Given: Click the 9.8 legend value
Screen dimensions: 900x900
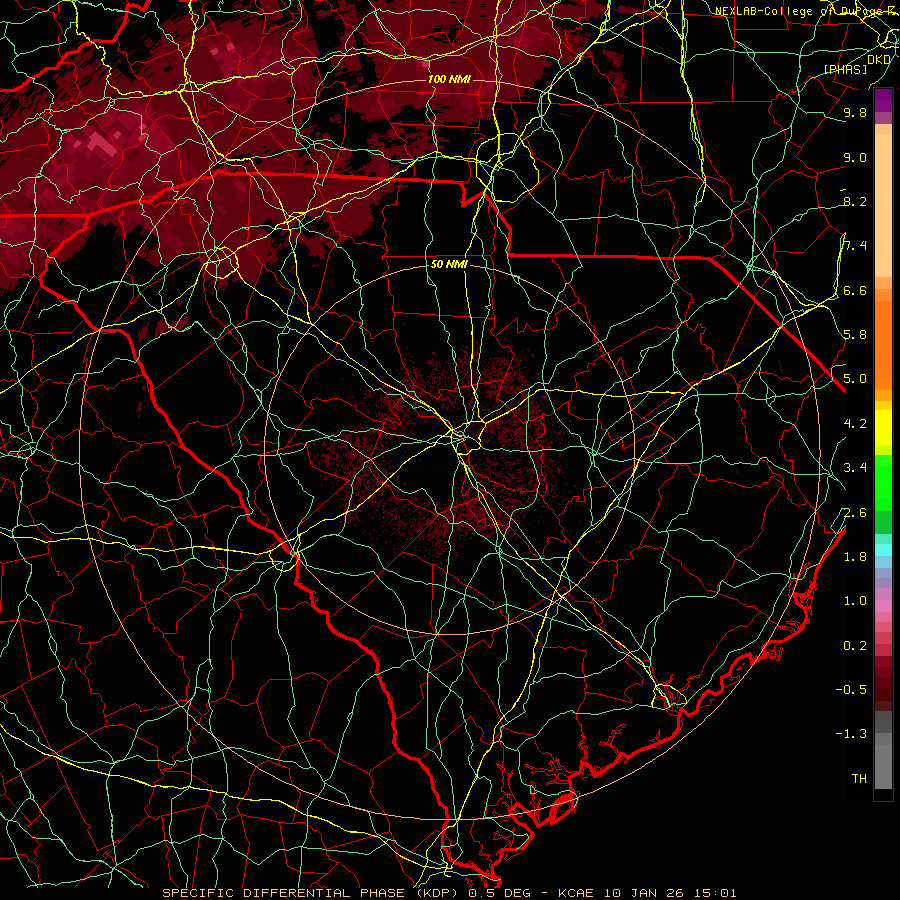Looking at the screenshot, I should coord(855,112).
